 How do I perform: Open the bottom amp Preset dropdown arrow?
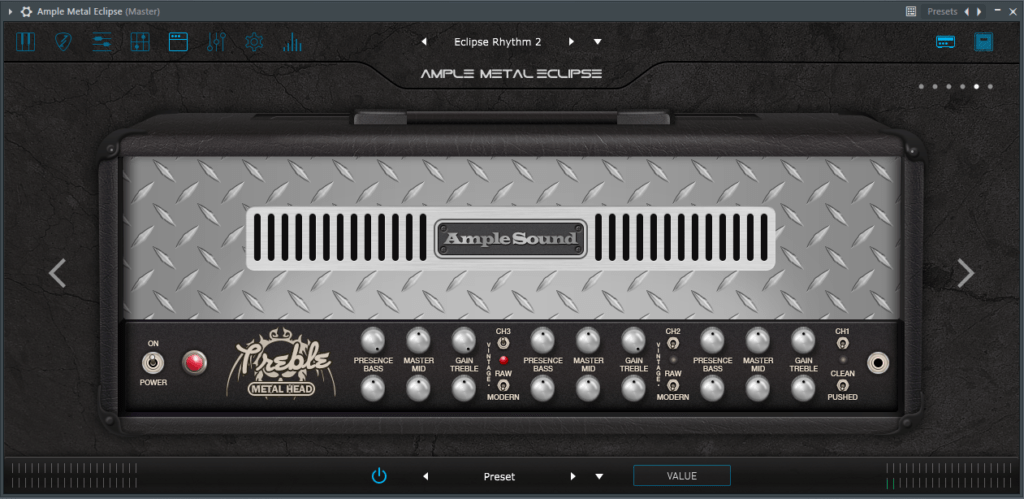(x=599, y=476)
